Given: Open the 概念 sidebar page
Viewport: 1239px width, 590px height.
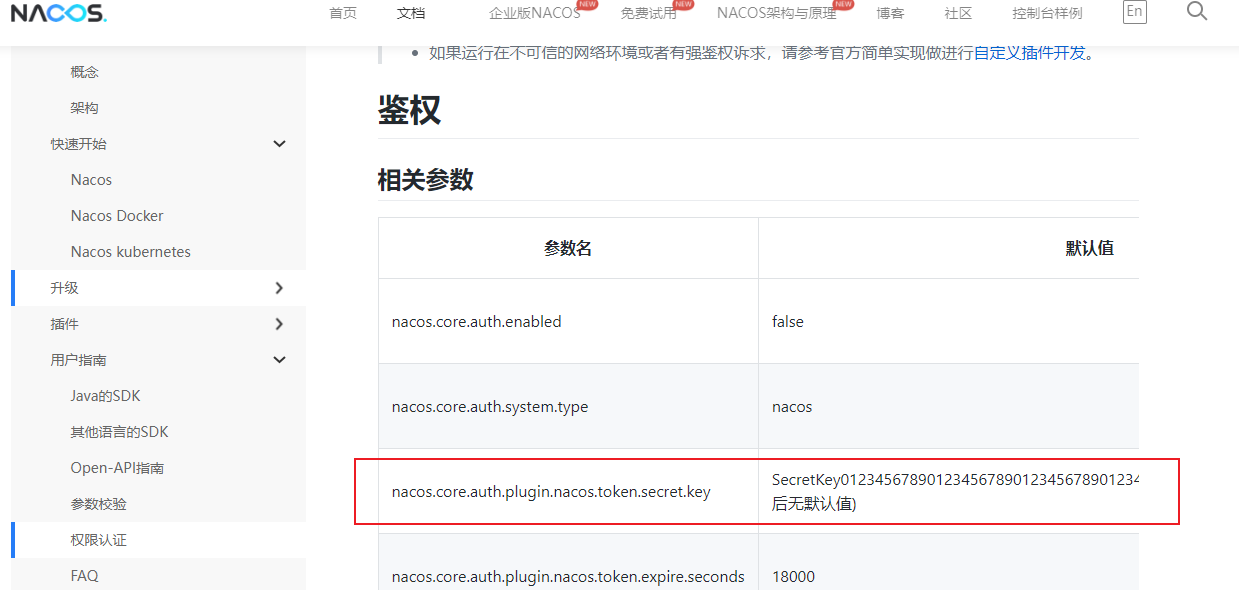Looking at the screenshot, I should tap(85, 72).
